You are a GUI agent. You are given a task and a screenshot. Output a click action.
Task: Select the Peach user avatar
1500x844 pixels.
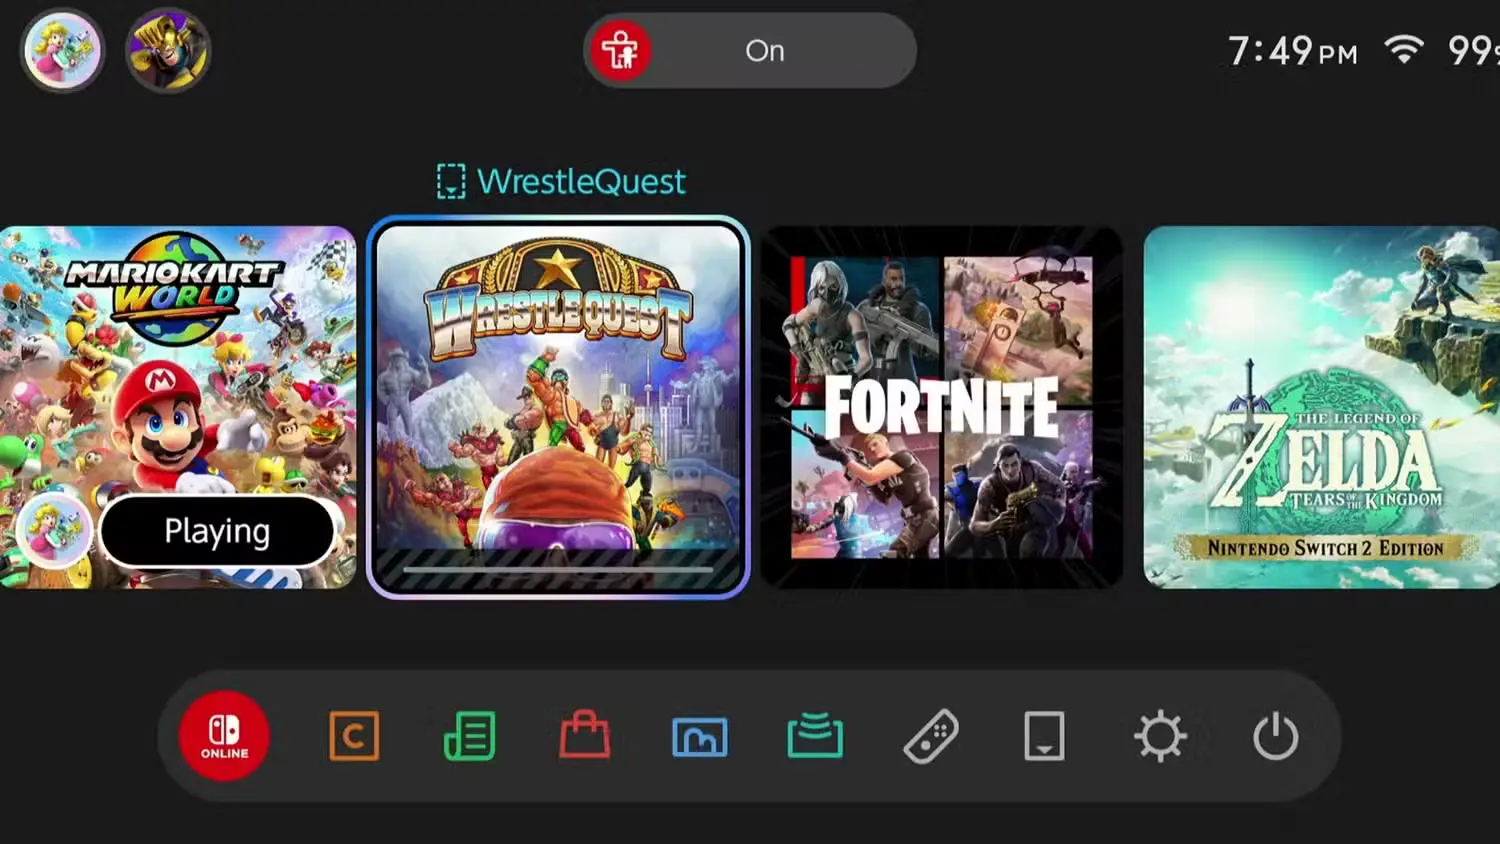tap(62, 50)
